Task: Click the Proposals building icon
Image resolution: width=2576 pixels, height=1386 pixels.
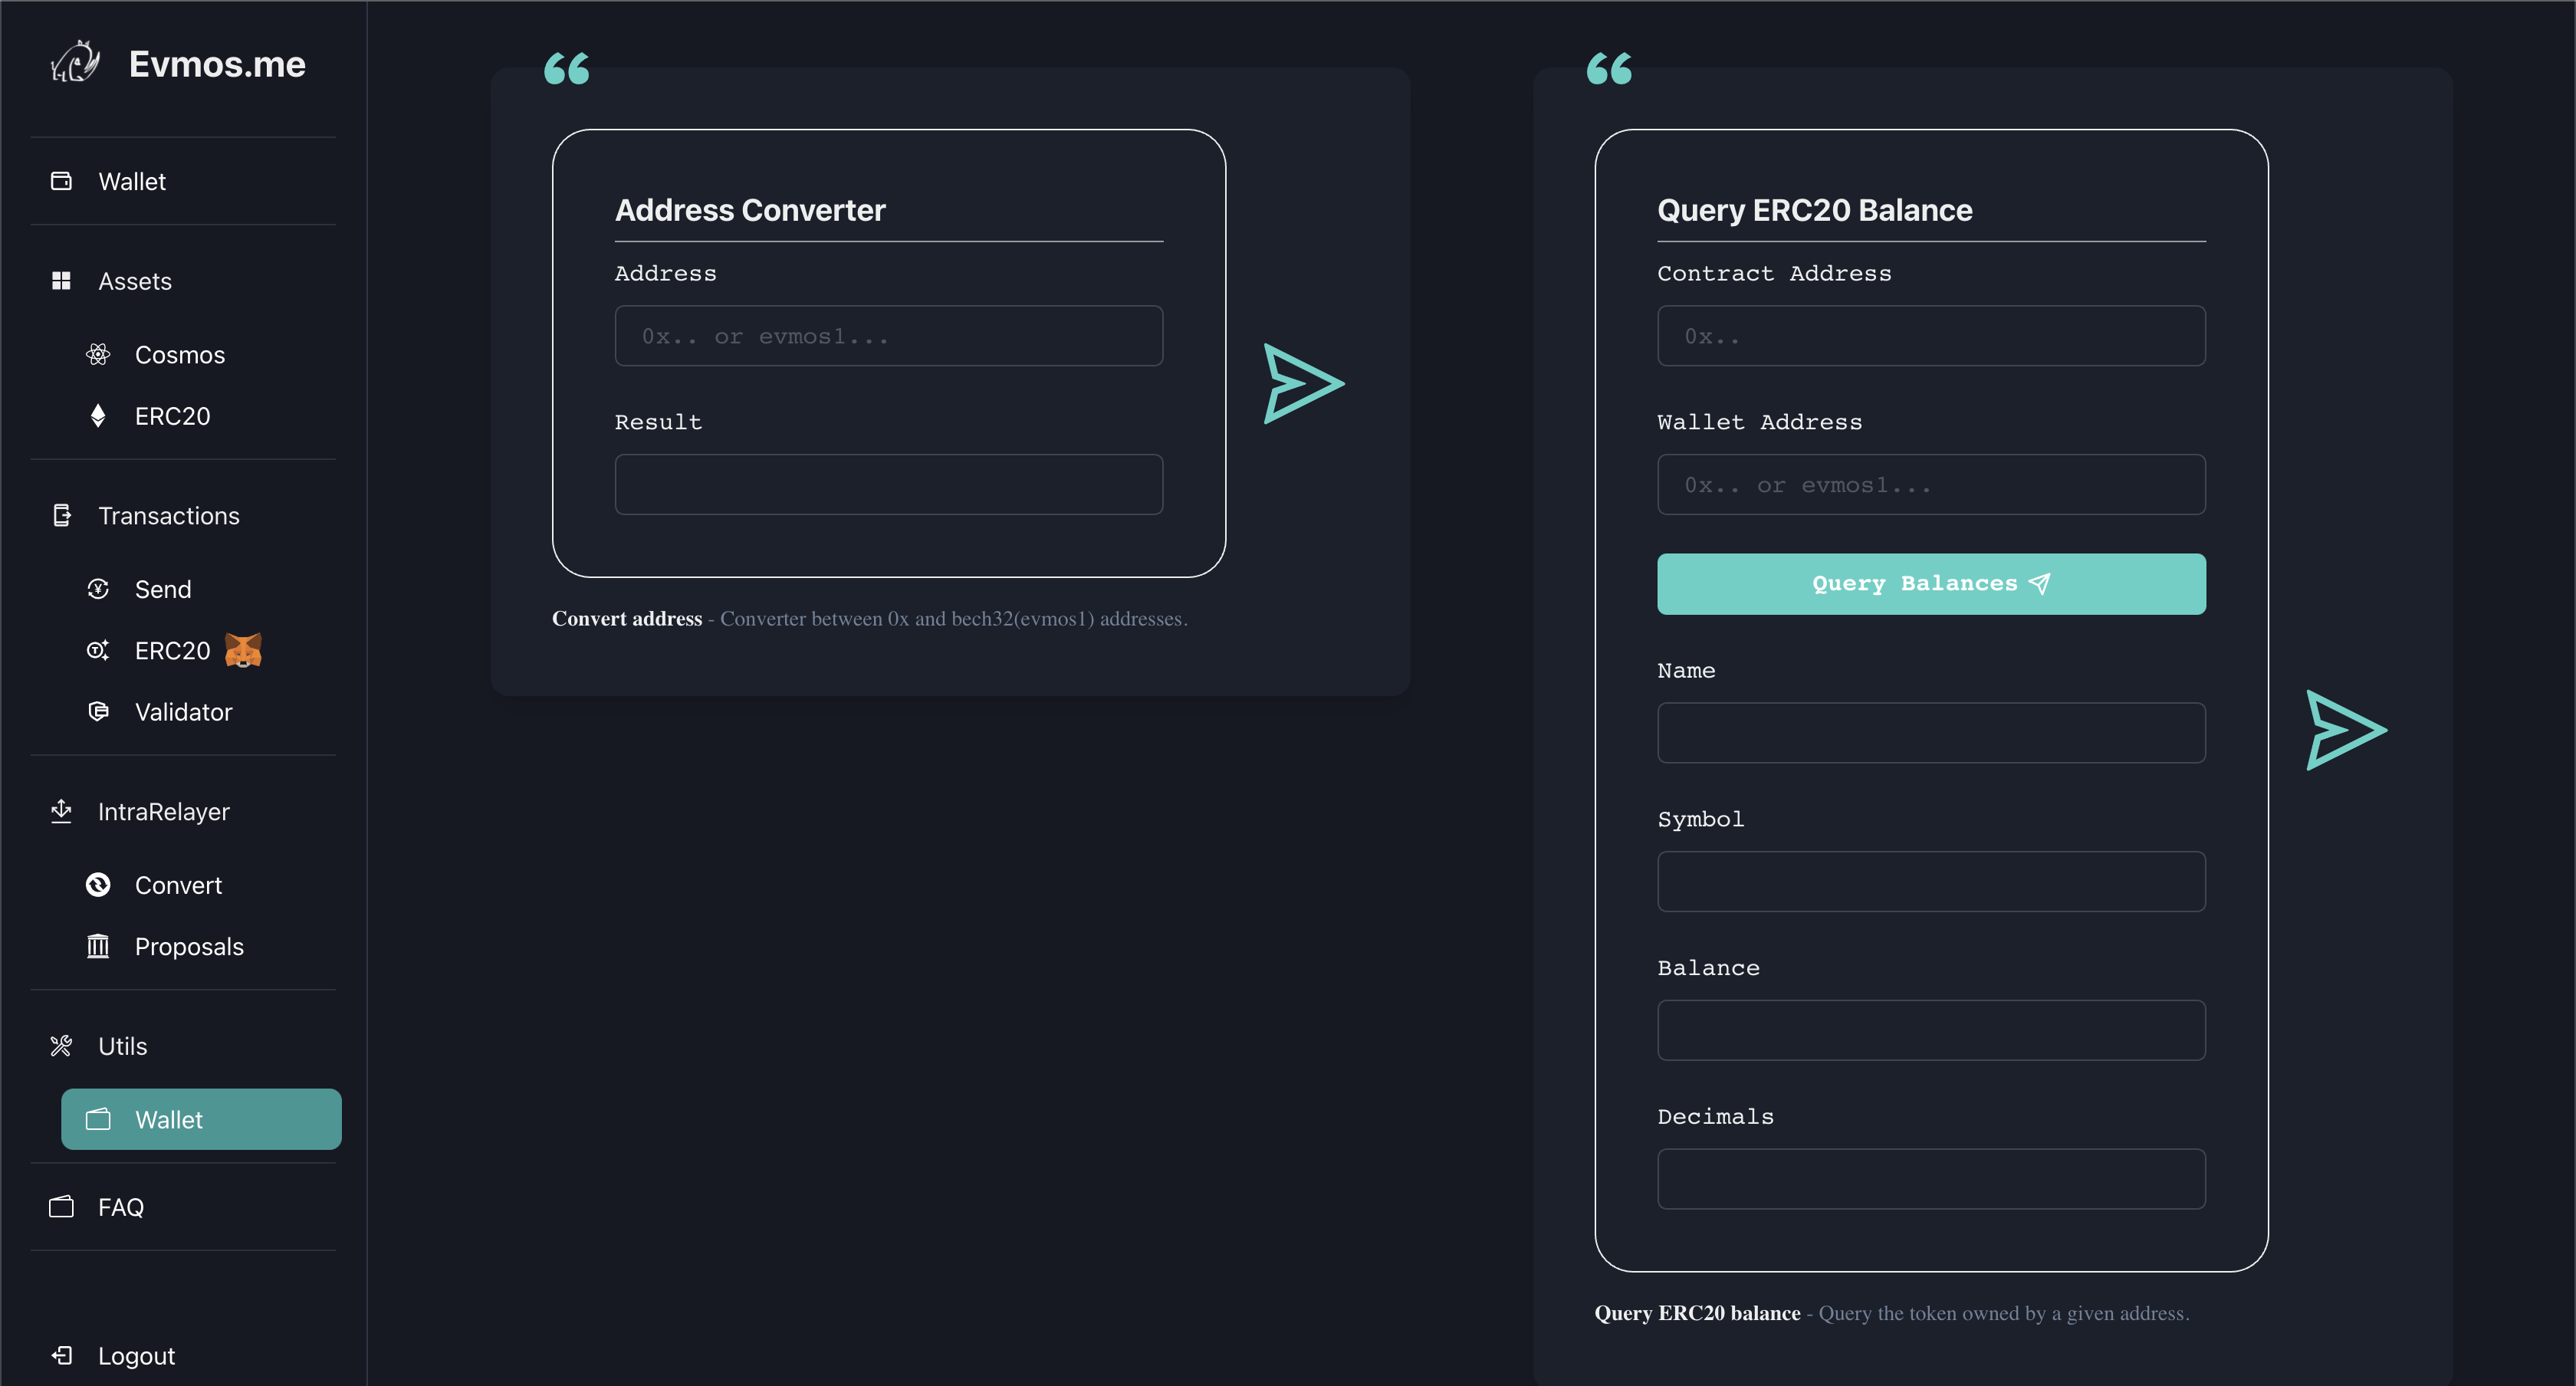Action: pos(98,946)
